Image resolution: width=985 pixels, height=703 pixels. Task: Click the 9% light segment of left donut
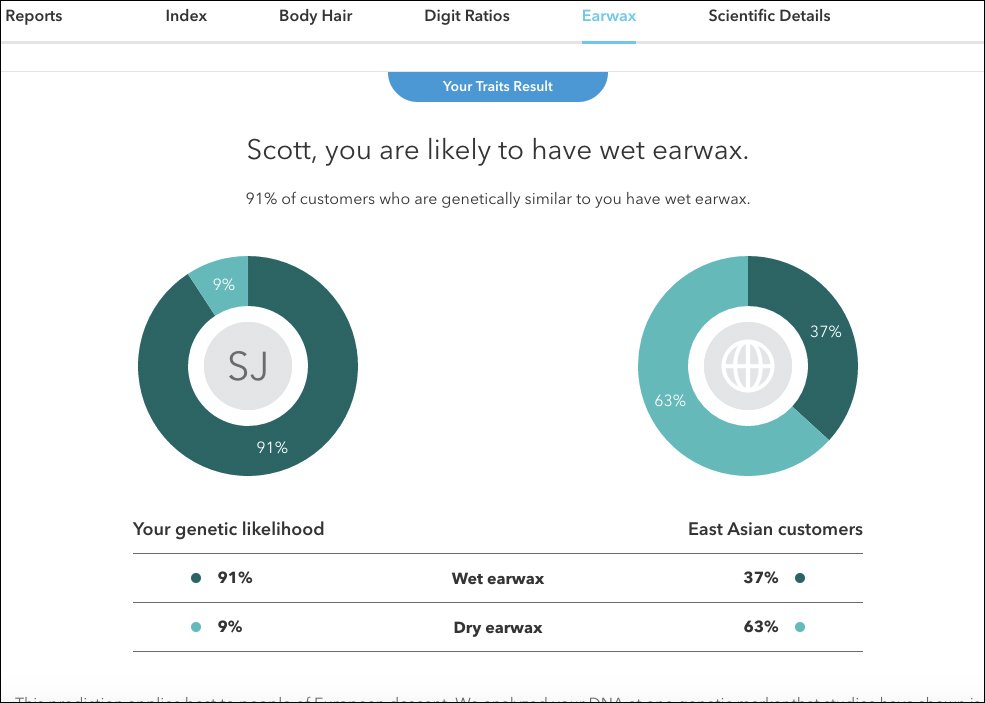point(223,285)
